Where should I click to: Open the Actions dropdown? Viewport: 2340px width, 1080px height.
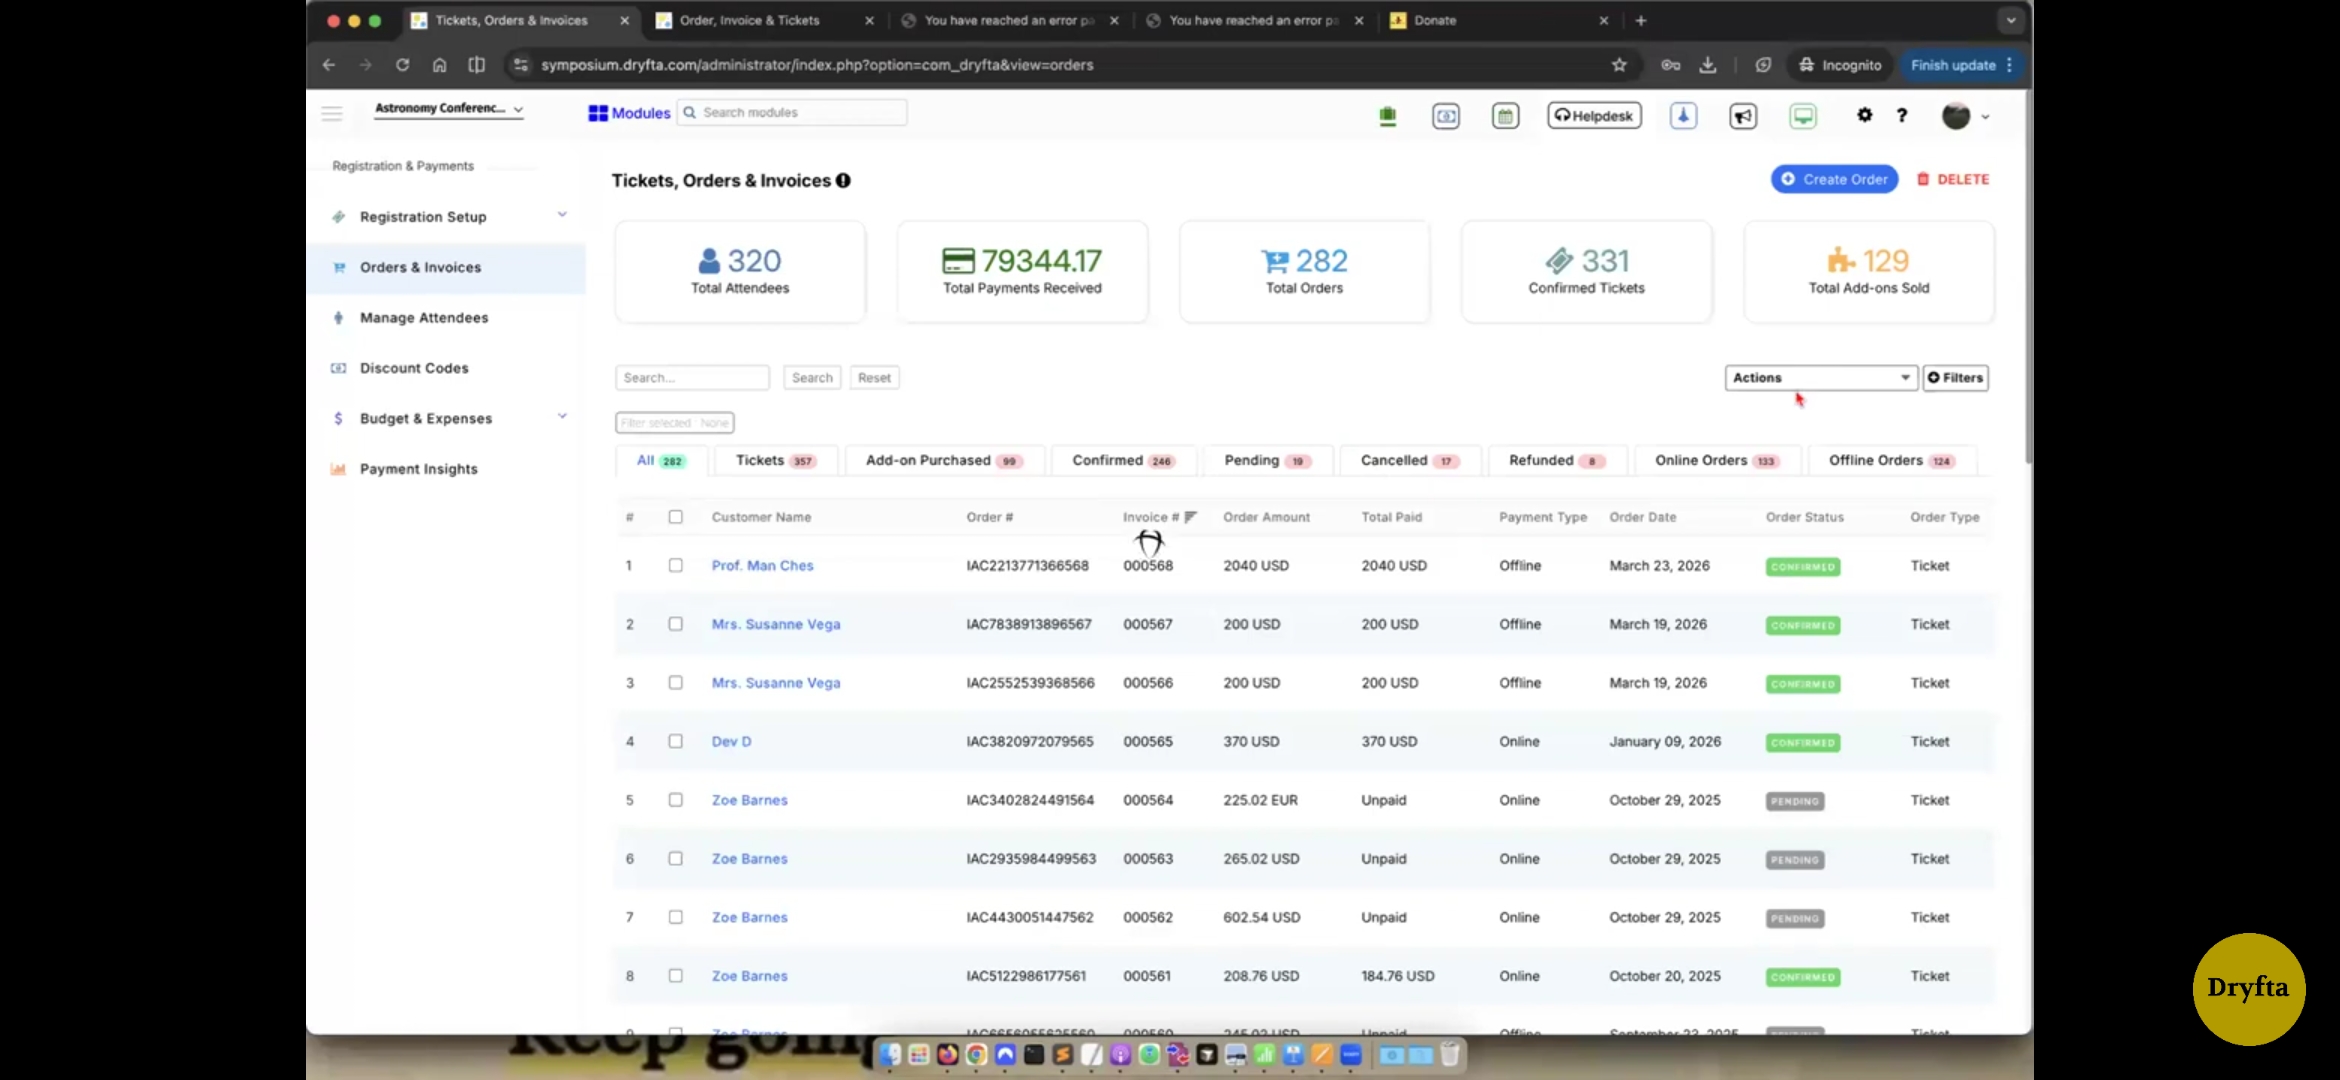coord(1820,377)
